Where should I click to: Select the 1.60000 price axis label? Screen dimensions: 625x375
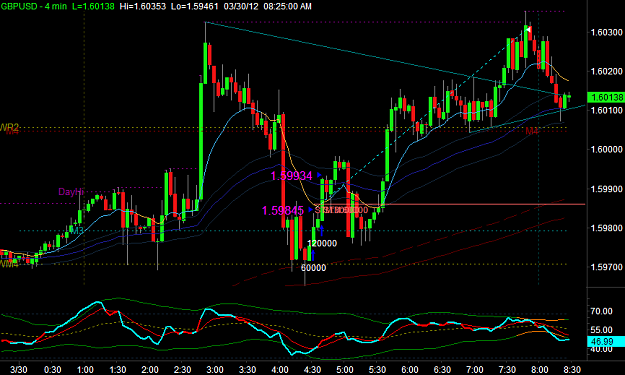[x=606, y=149]
